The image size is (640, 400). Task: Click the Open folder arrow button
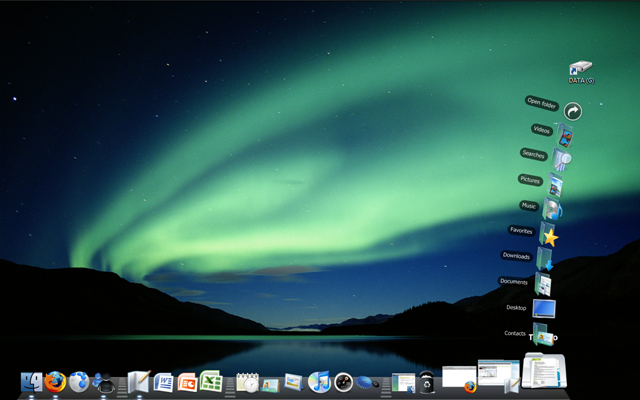coord(573,111)
